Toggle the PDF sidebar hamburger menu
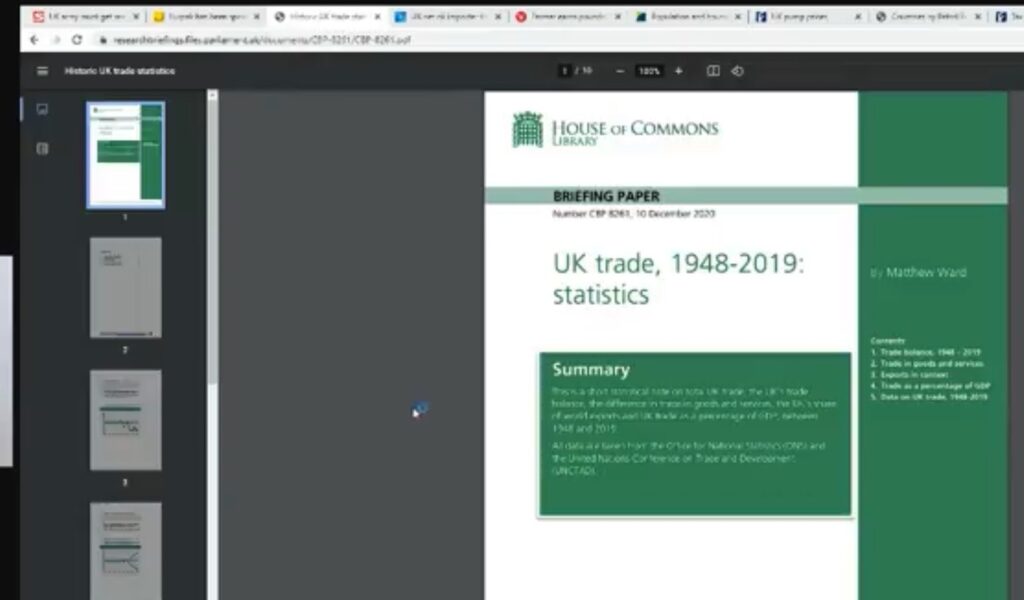 pyautogui.click(x=42, y=71)
